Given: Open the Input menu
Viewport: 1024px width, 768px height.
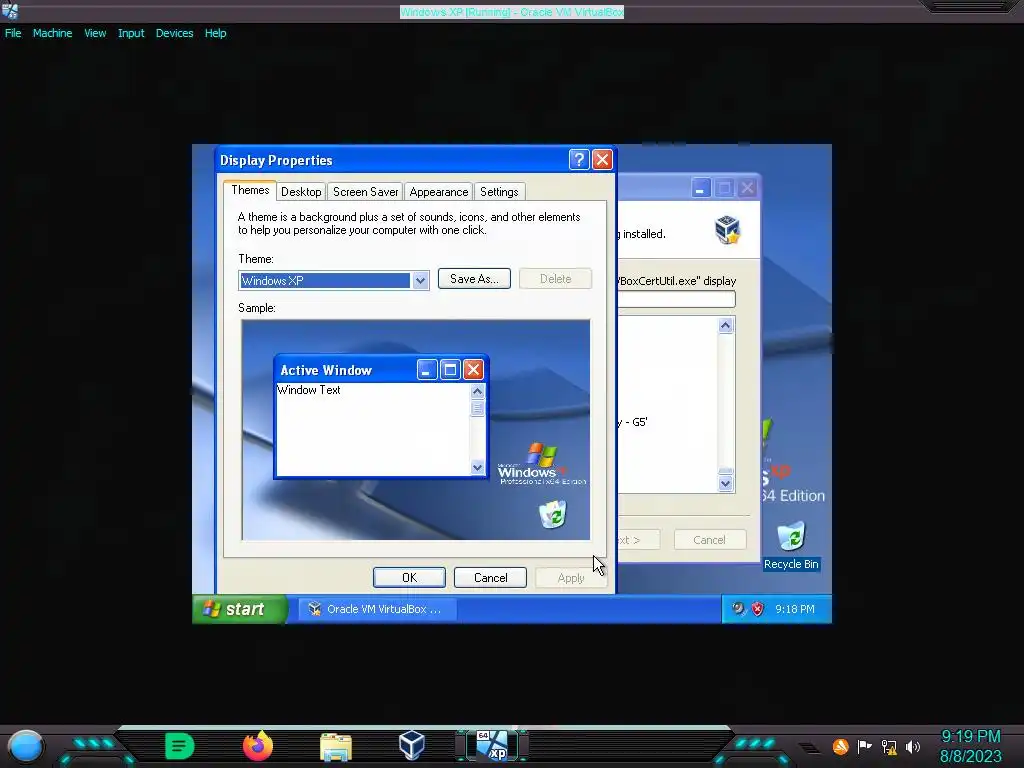Looking at the screenshot, I should [x=131, y=33].
